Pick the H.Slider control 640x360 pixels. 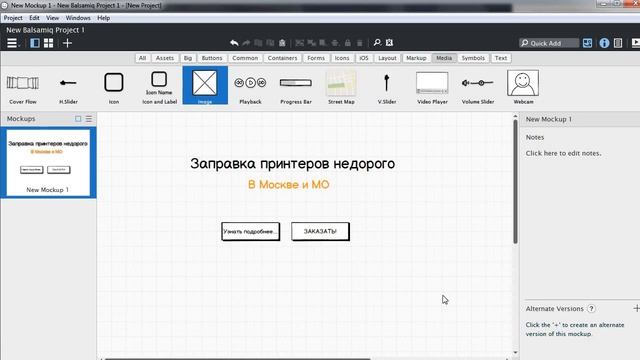pyautogui.click(x=68, y=87)
